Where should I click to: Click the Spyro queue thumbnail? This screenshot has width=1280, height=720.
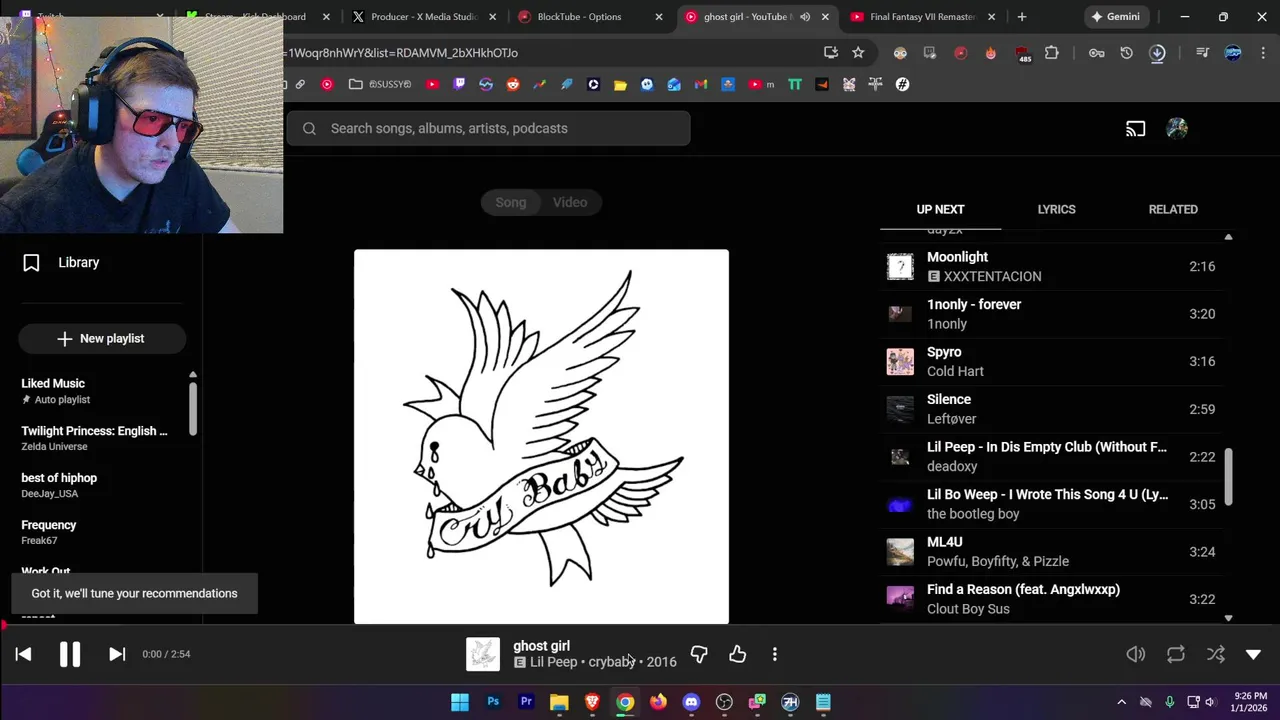(x=900, y=361)
